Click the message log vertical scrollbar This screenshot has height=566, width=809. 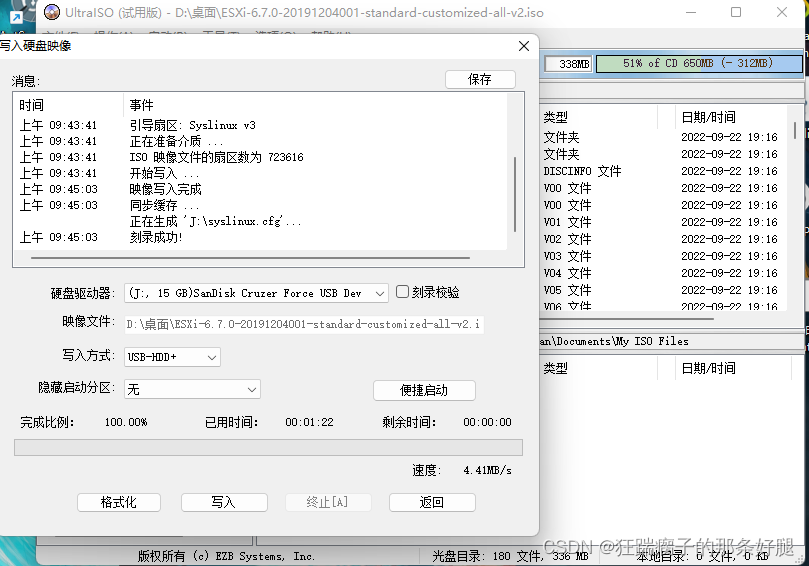pos(515,194)
